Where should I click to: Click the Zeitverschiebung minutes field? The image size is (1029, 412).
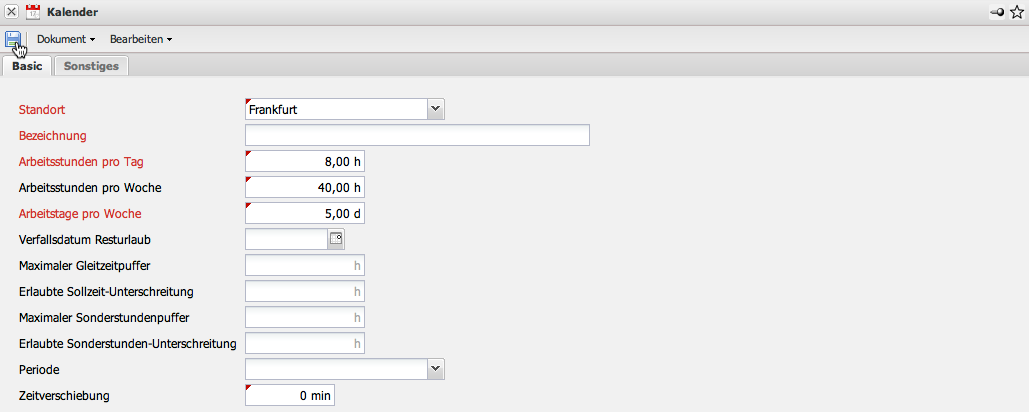pos(290,395)
